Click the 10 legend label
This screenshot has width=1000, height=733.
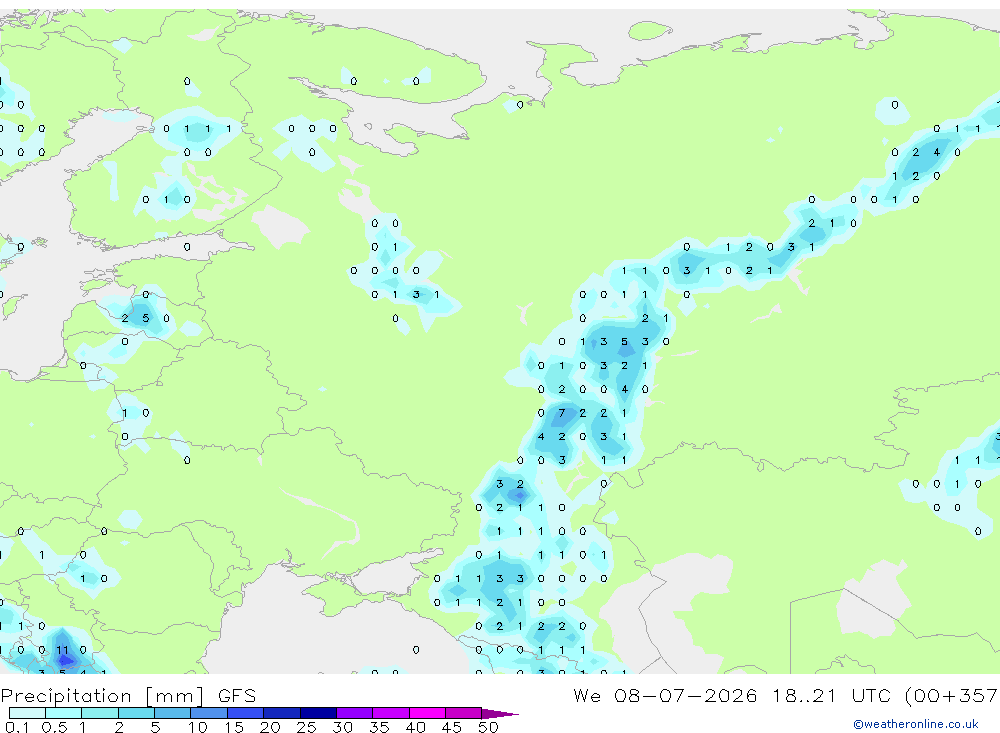coord(197,727)
